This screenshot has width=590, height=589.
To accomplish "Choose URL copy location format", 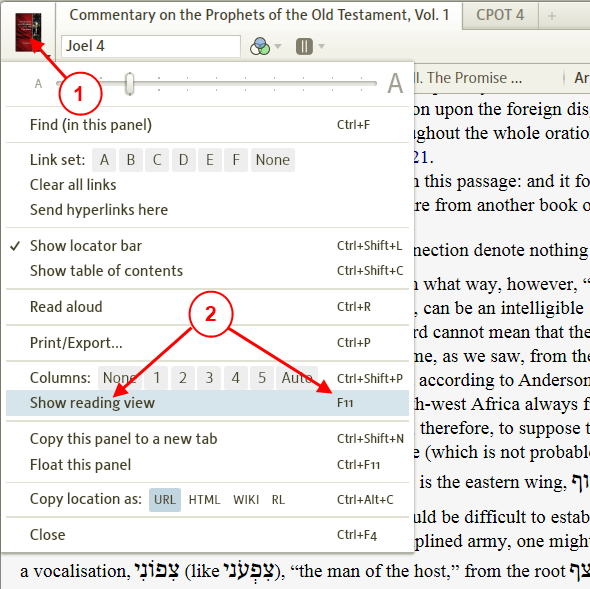I will (x=165, y=500).
